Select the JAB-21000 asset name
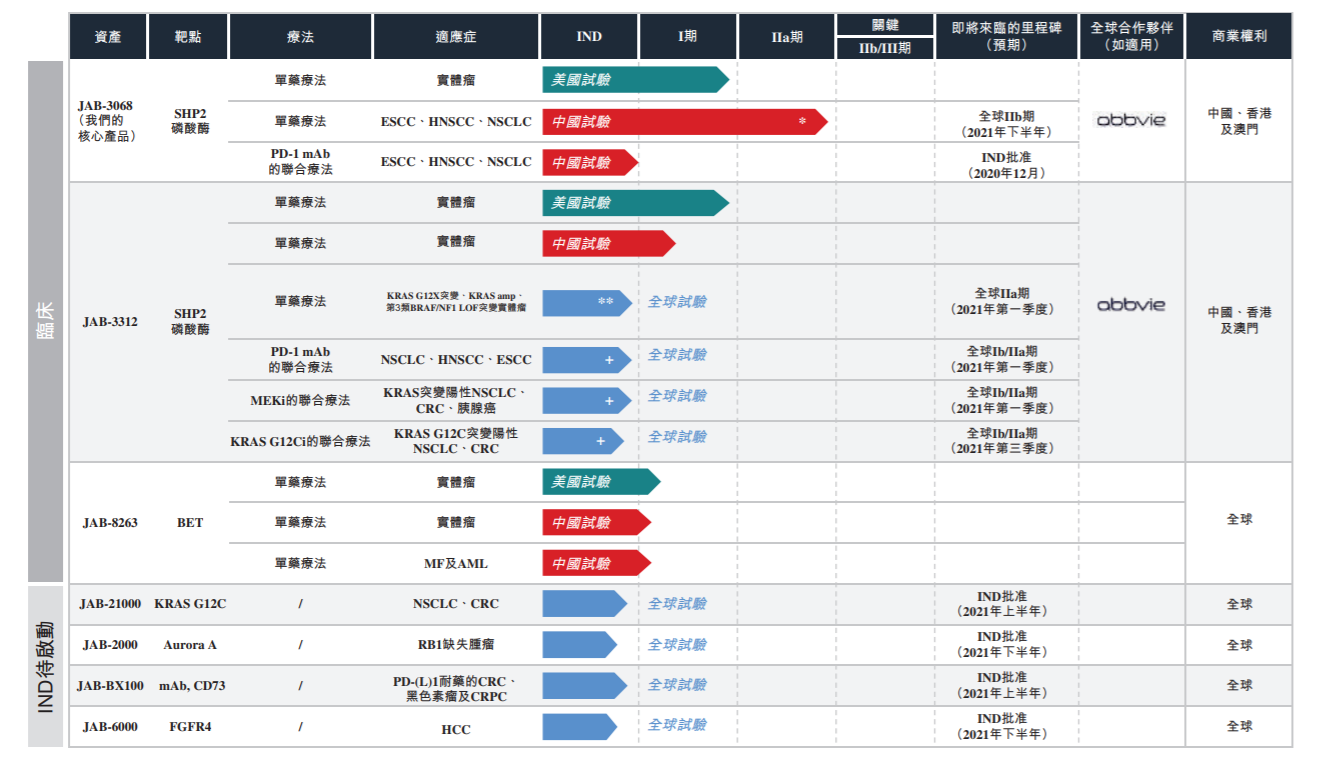The height and width of the screenshot is (772, 1319). 110,604
